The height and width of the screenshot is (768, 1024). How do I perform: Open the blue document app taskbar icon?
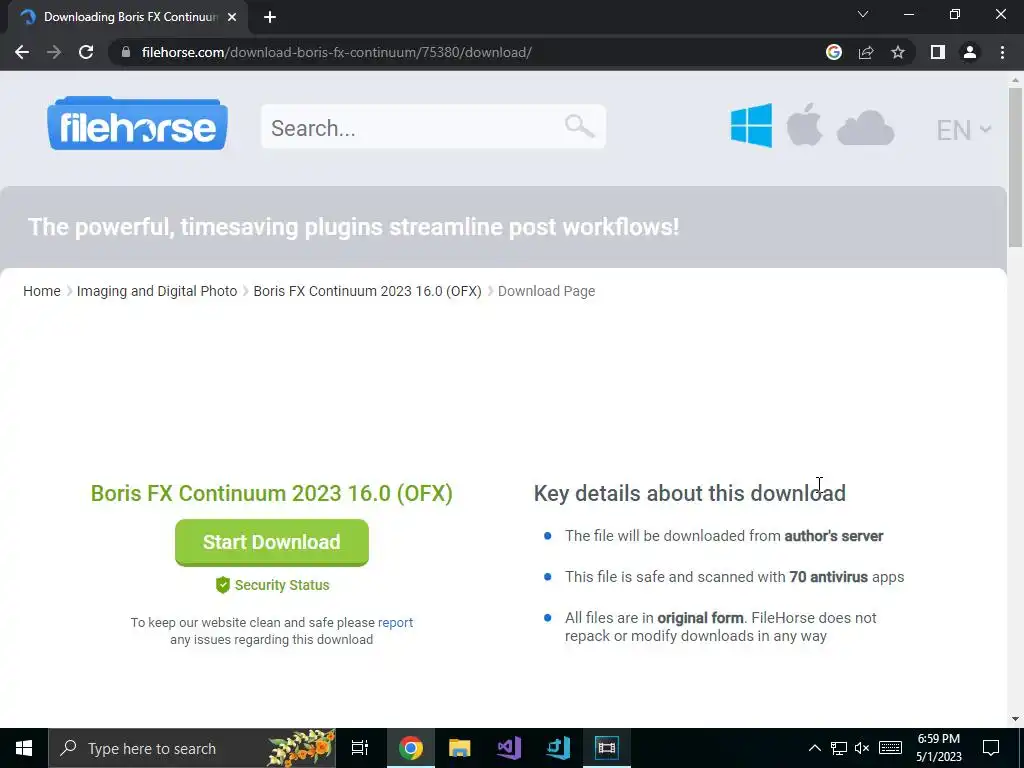coord(558,748)
